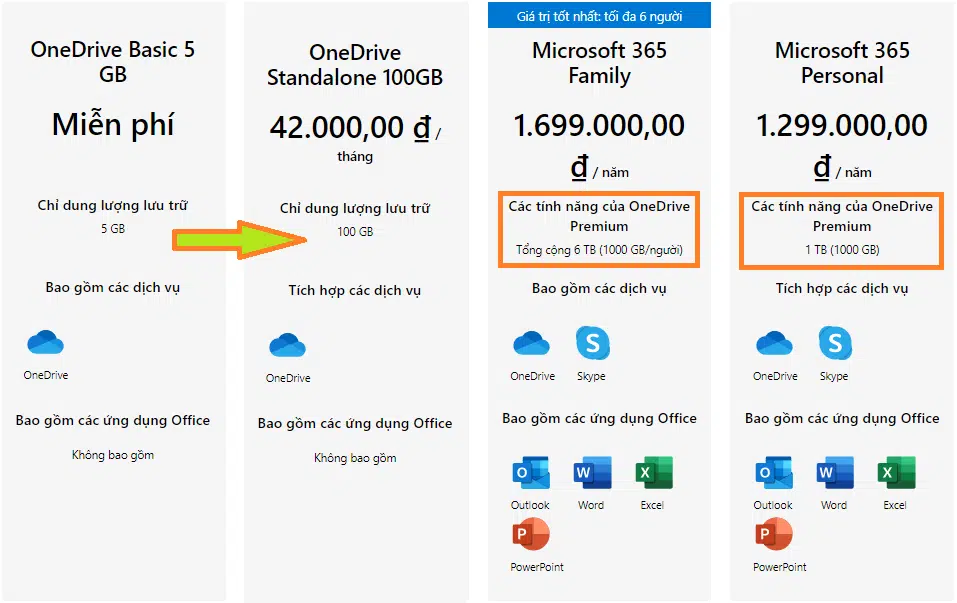Click the Outlook icon under Personal plan

[x=773, y=472]
